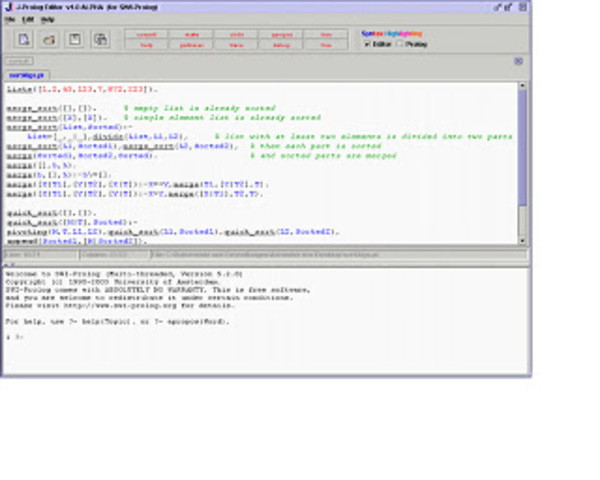The width and height of the screenshot is (600, 480).
Task: Click the 'Welcome to SWI-Prolog' console line
Action: 124,274
